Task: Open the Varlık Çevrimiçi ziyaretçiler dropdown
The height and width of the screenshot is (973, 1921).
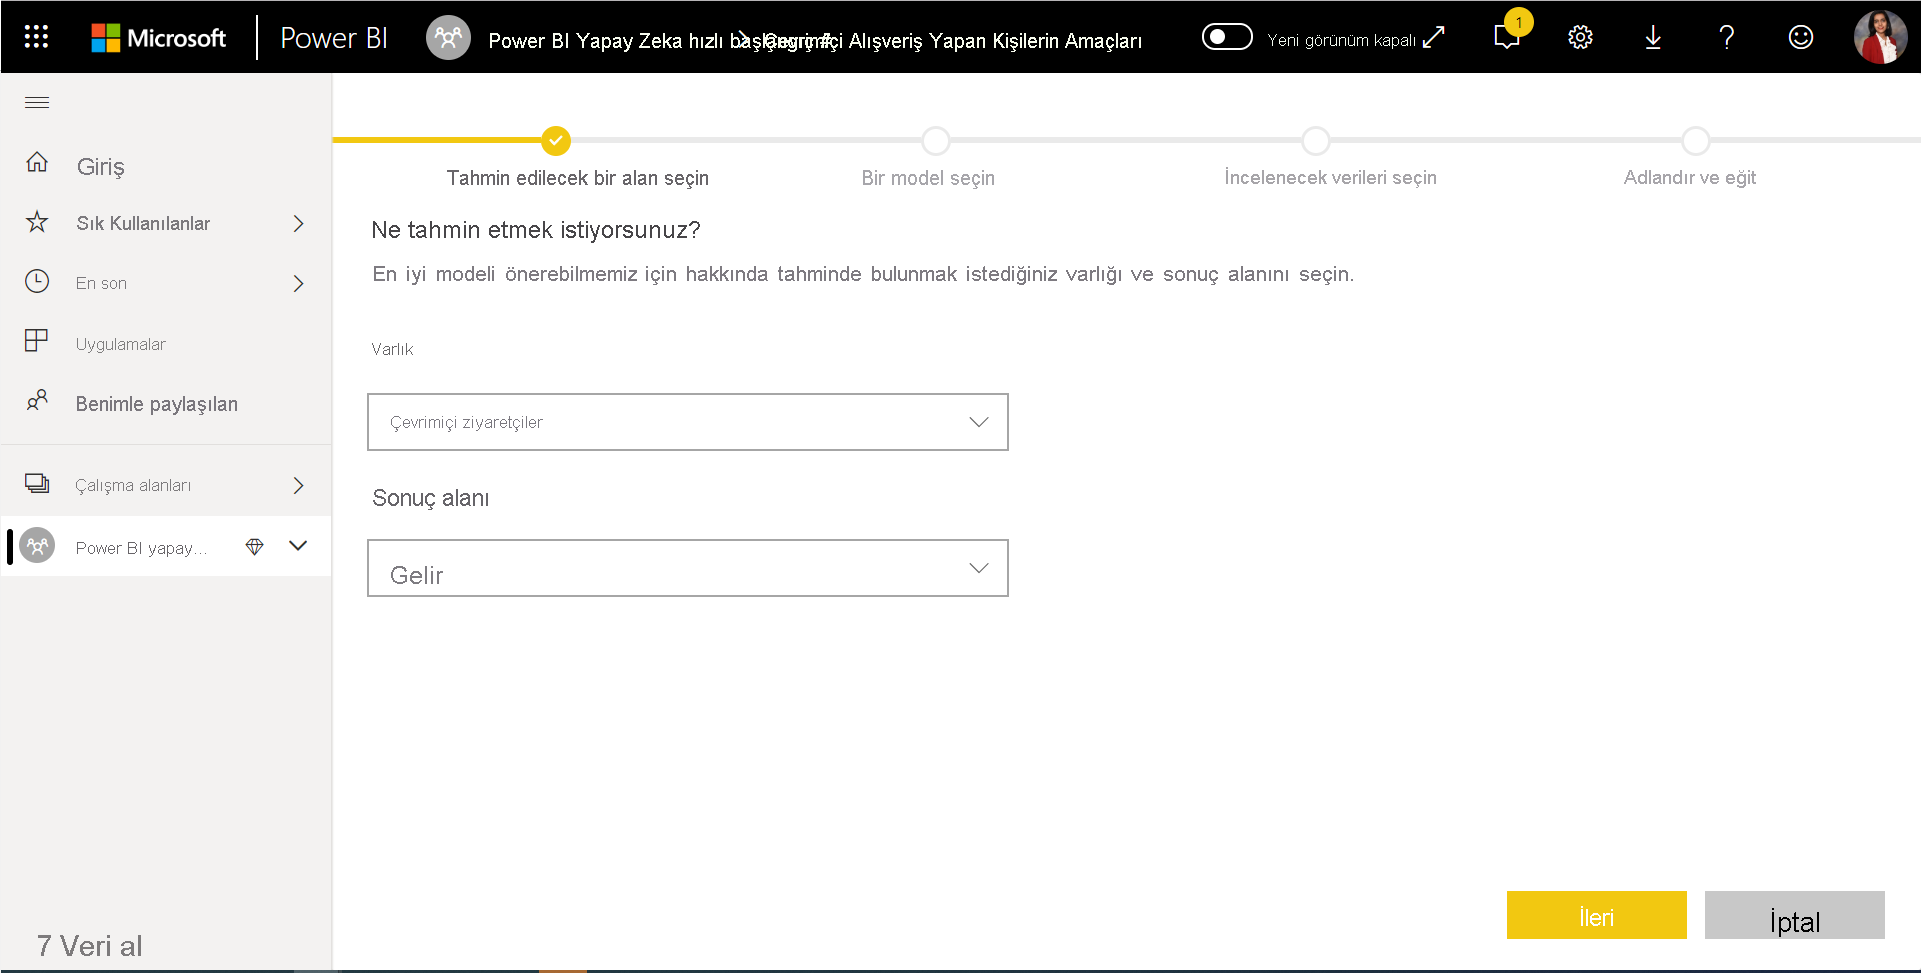Action: click(x=688, y=422)
